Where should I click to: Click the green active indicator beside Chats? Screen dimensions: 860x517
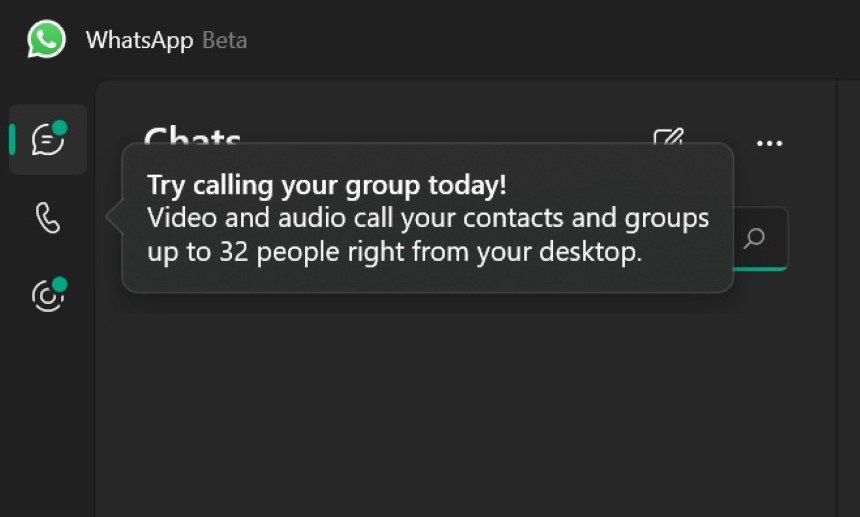click(x=12, y=139)
